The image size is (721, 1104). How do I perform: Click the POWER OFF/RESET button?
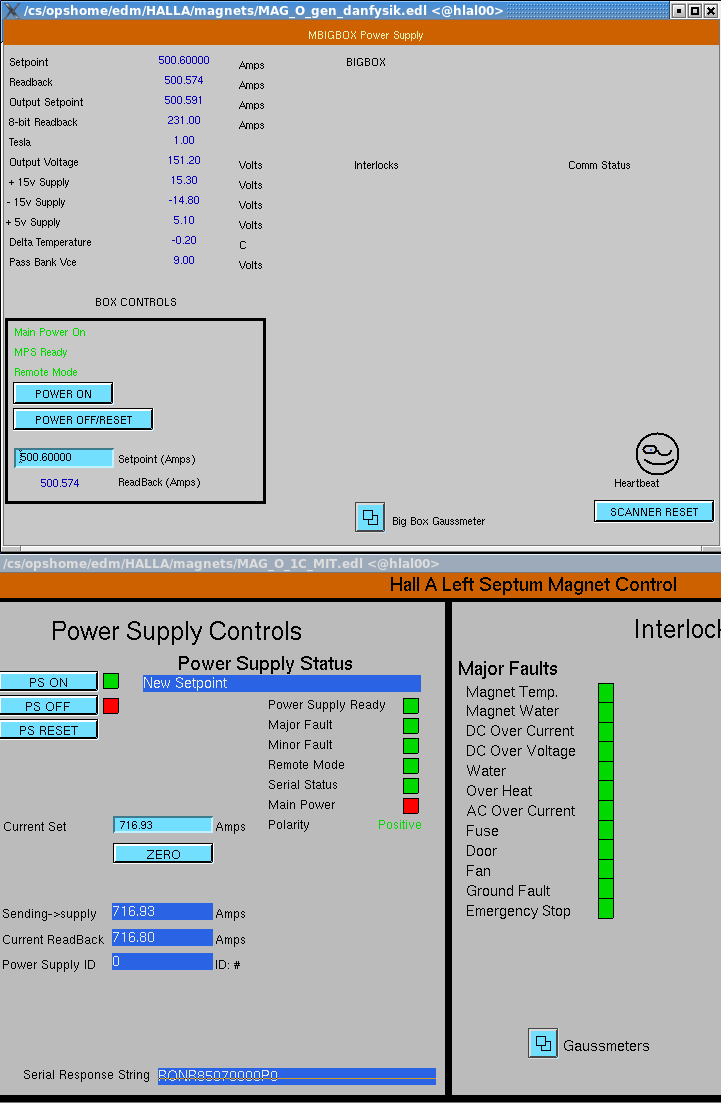click(x=83, y=420)
